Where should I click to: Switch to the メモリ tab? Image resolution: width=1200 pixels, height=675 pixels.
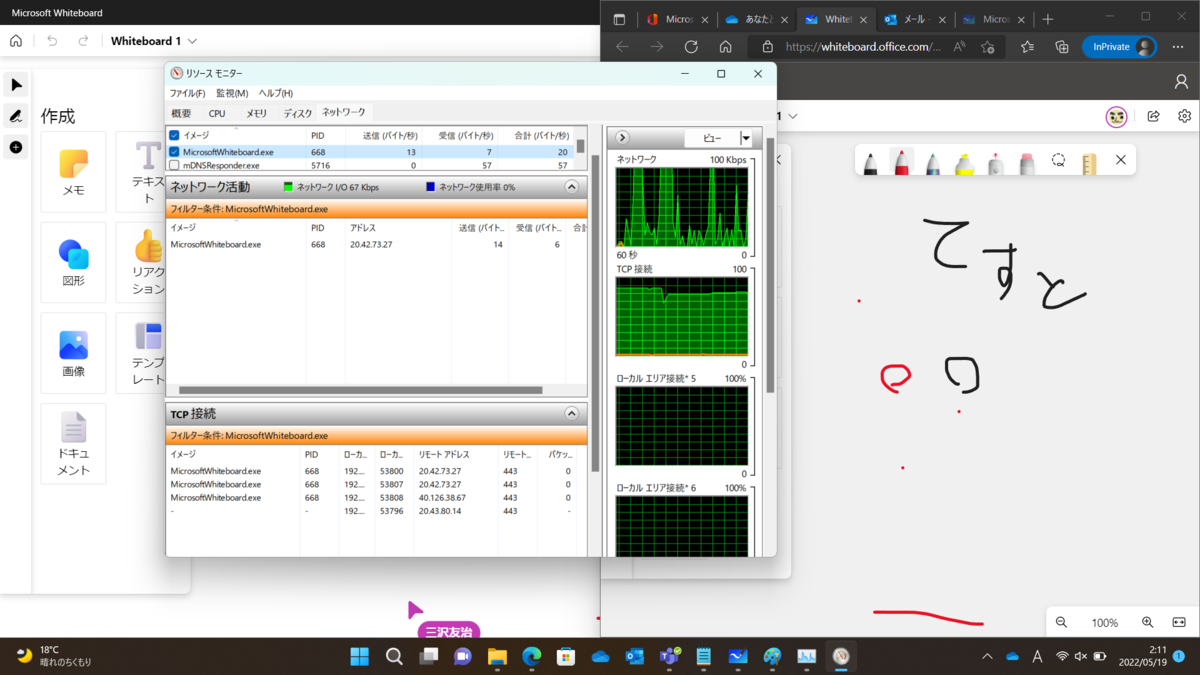(256, 114)
